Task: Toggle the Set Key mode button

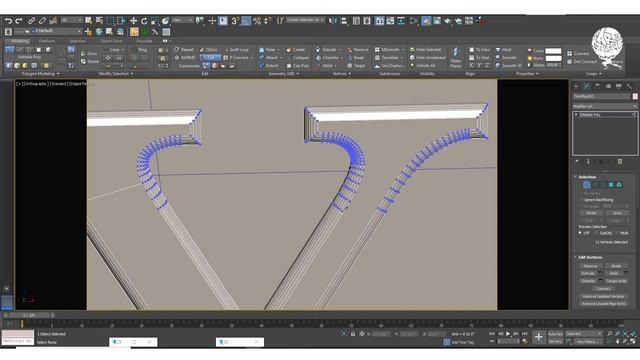Action: (x=555, y=341)
